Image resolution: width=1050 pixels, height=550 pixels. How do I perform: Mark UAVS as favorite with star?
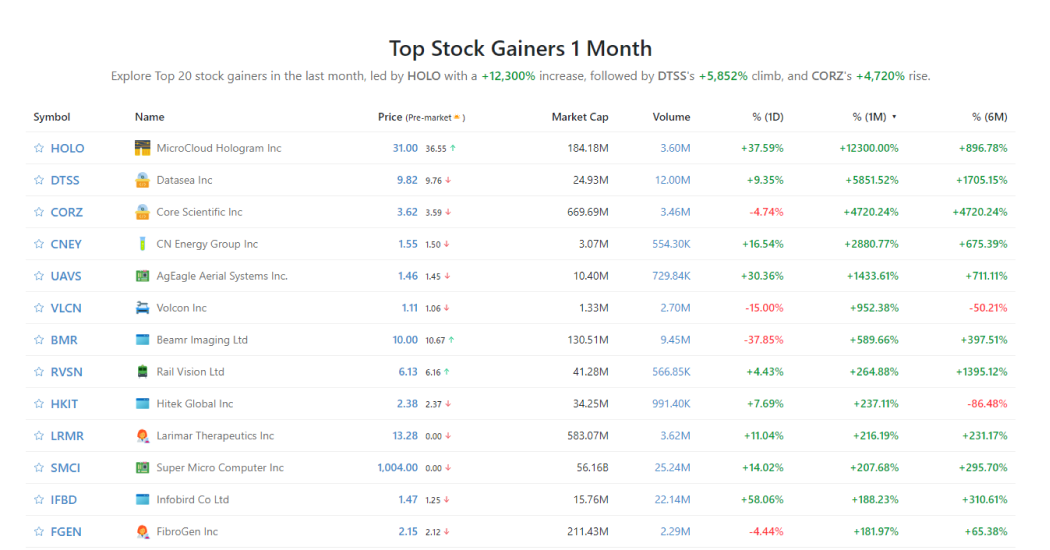39,276
